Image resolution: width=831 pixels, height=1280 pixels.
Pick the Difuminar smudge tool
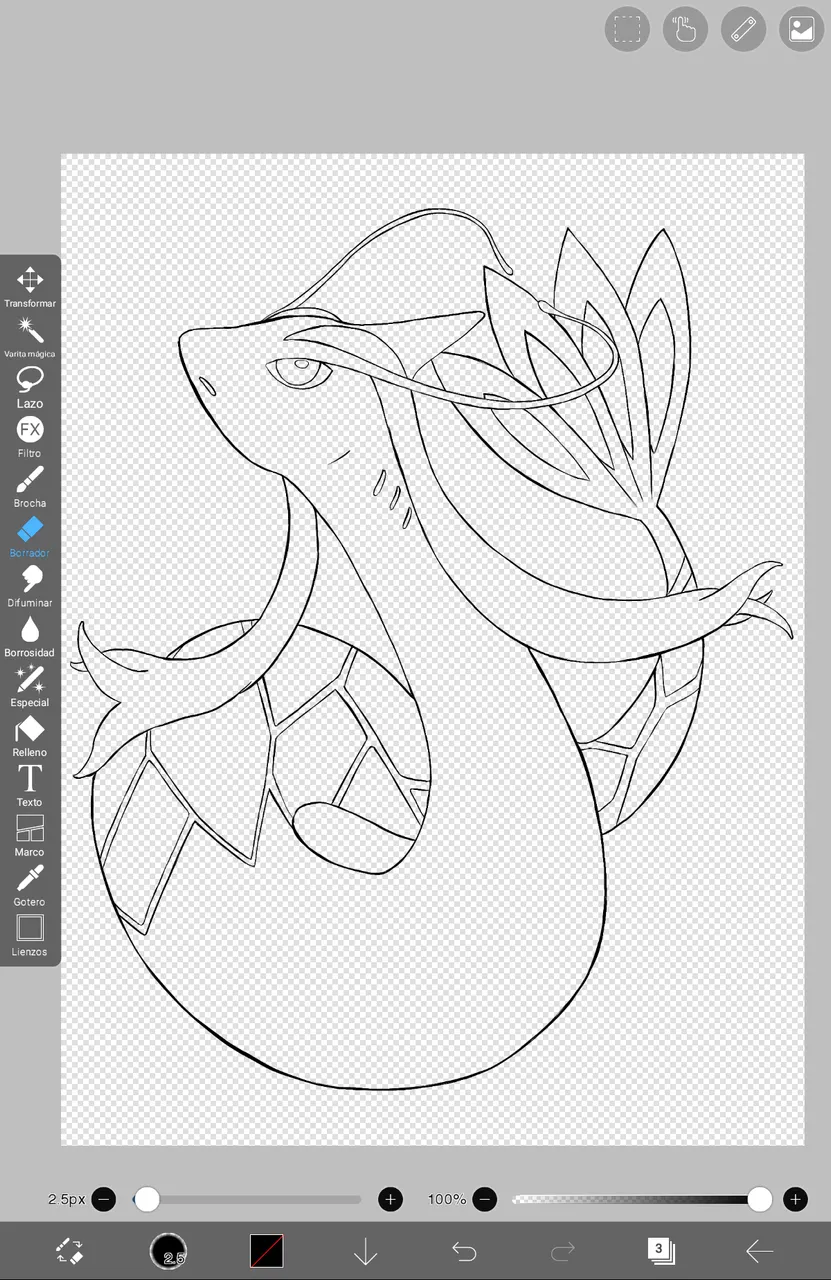30,586
